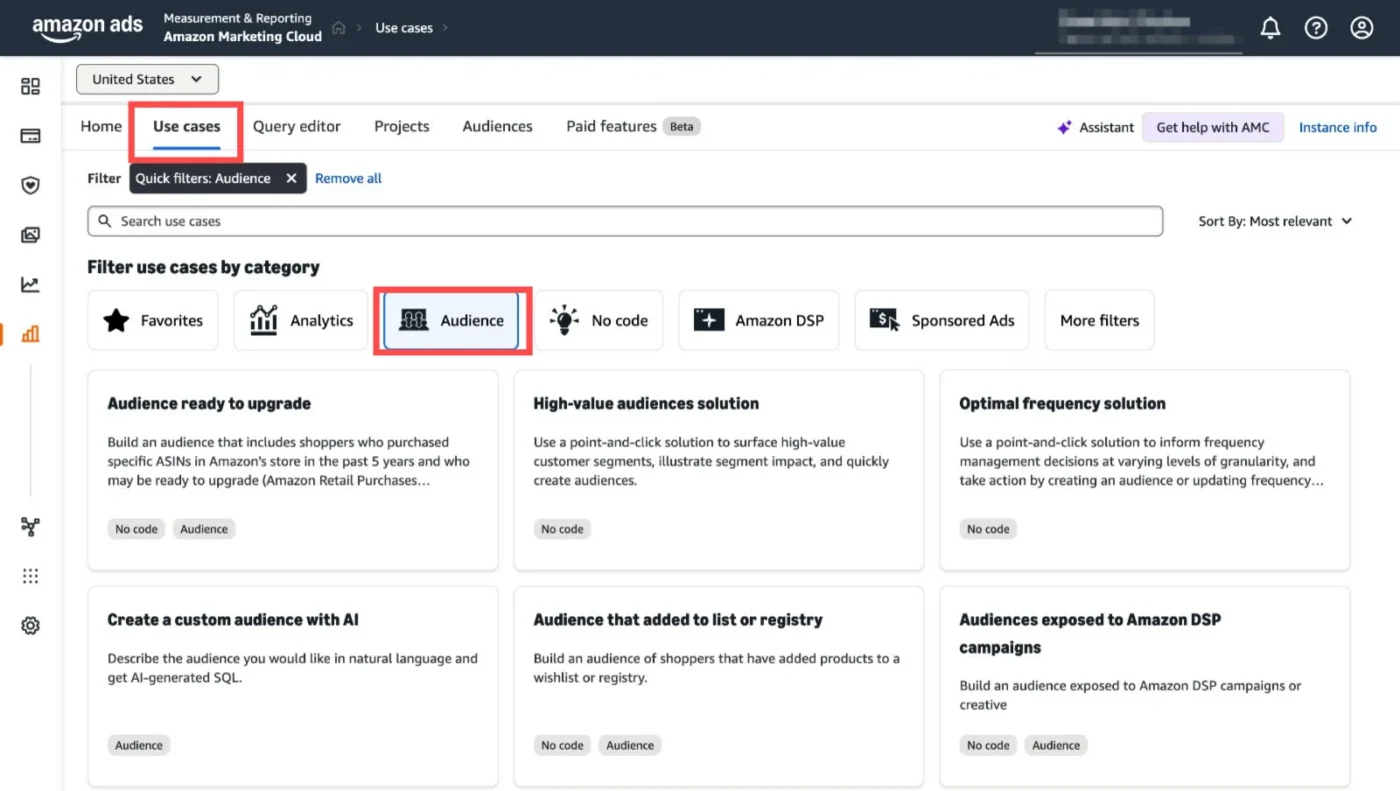Click the home icon in breadcrumb

tap(339, 28)
